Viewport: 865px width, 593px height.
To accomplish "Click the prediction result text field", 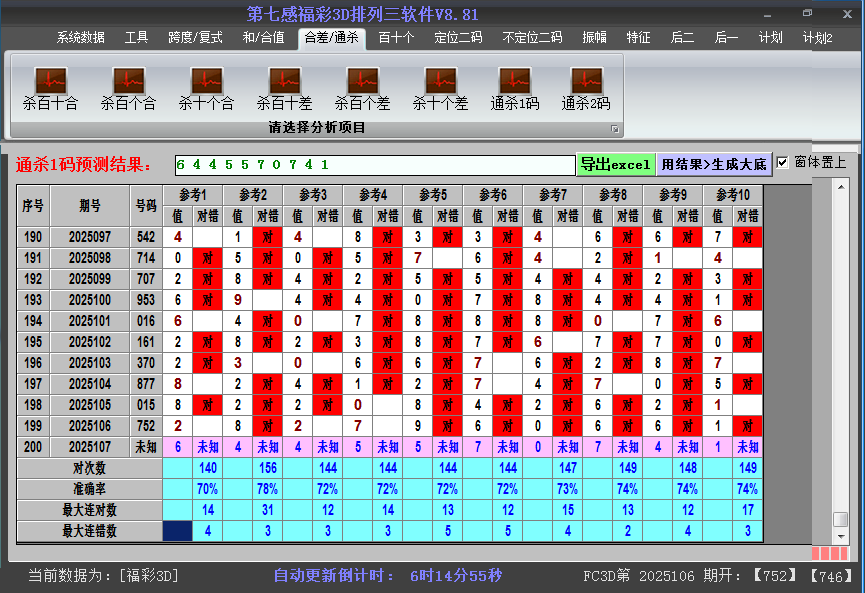I will coord(375,165).
